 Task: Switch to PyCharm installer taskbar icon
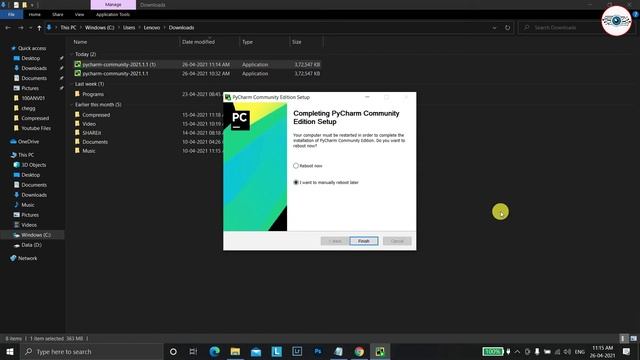click(380, 351)
